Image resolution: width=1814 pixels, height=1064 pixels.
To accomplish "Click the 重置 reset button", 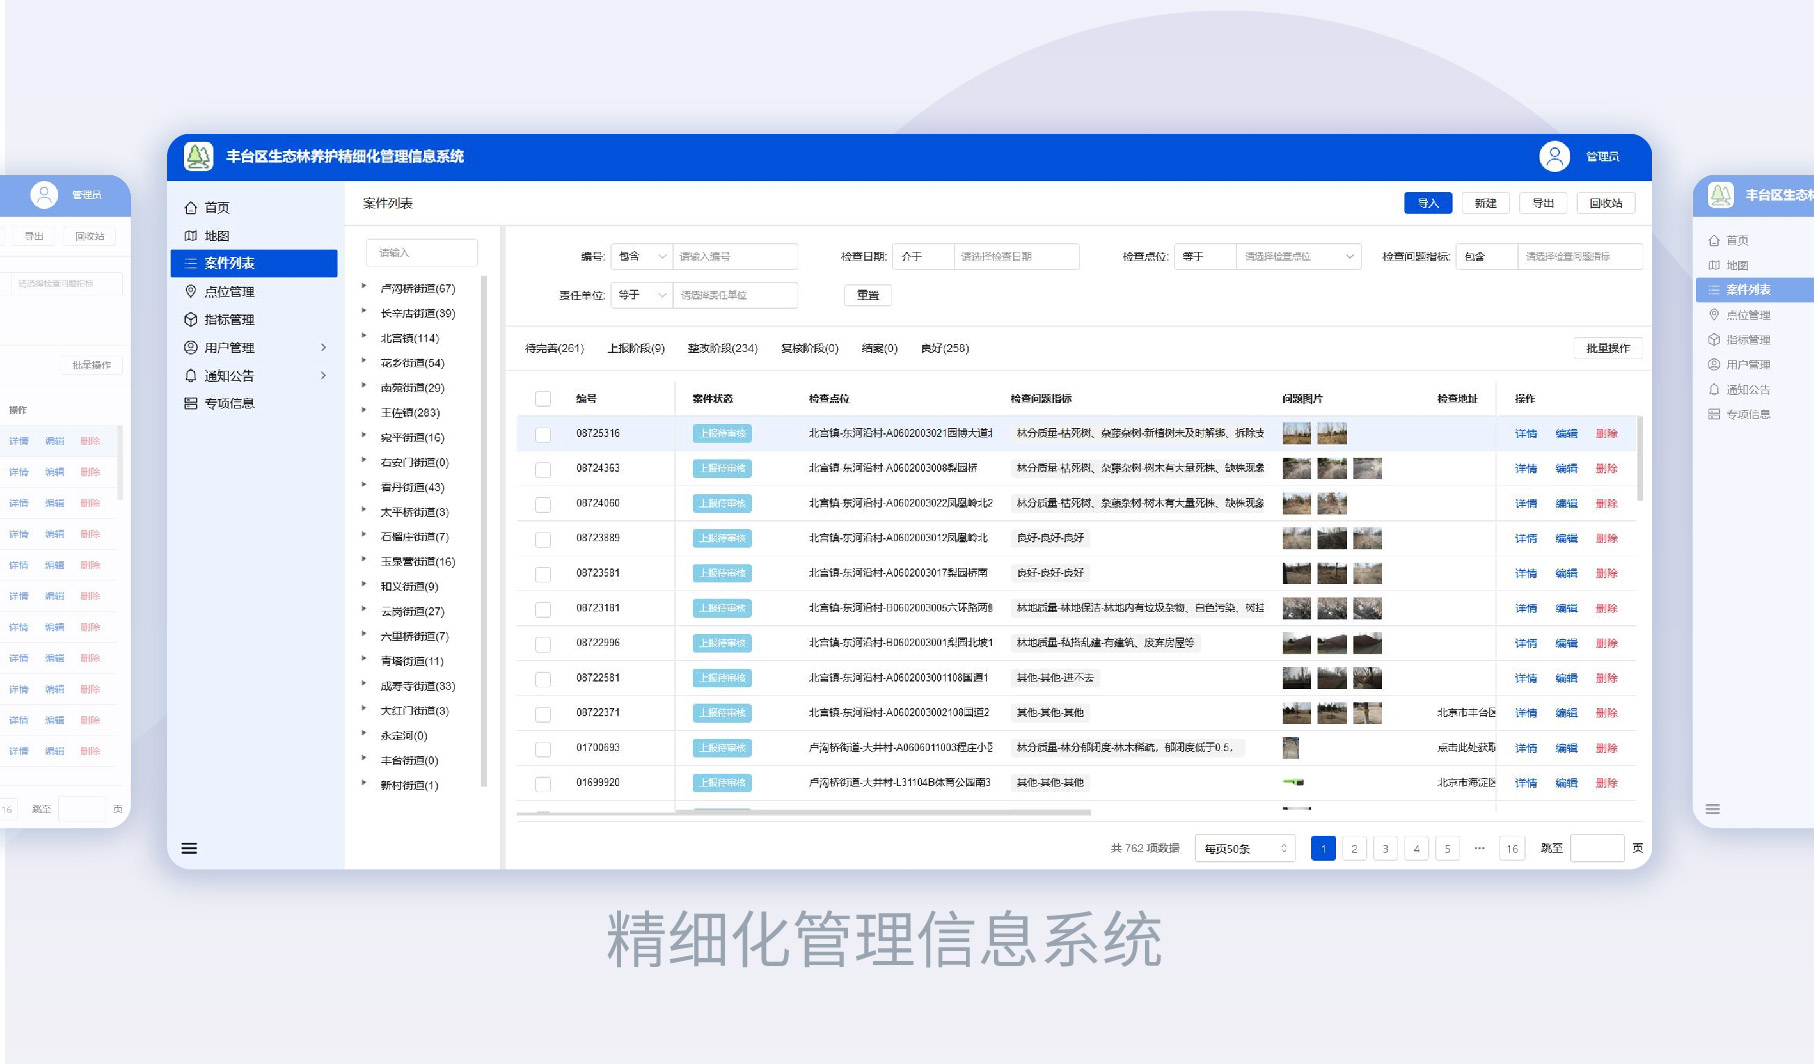I will coord(867,295).
